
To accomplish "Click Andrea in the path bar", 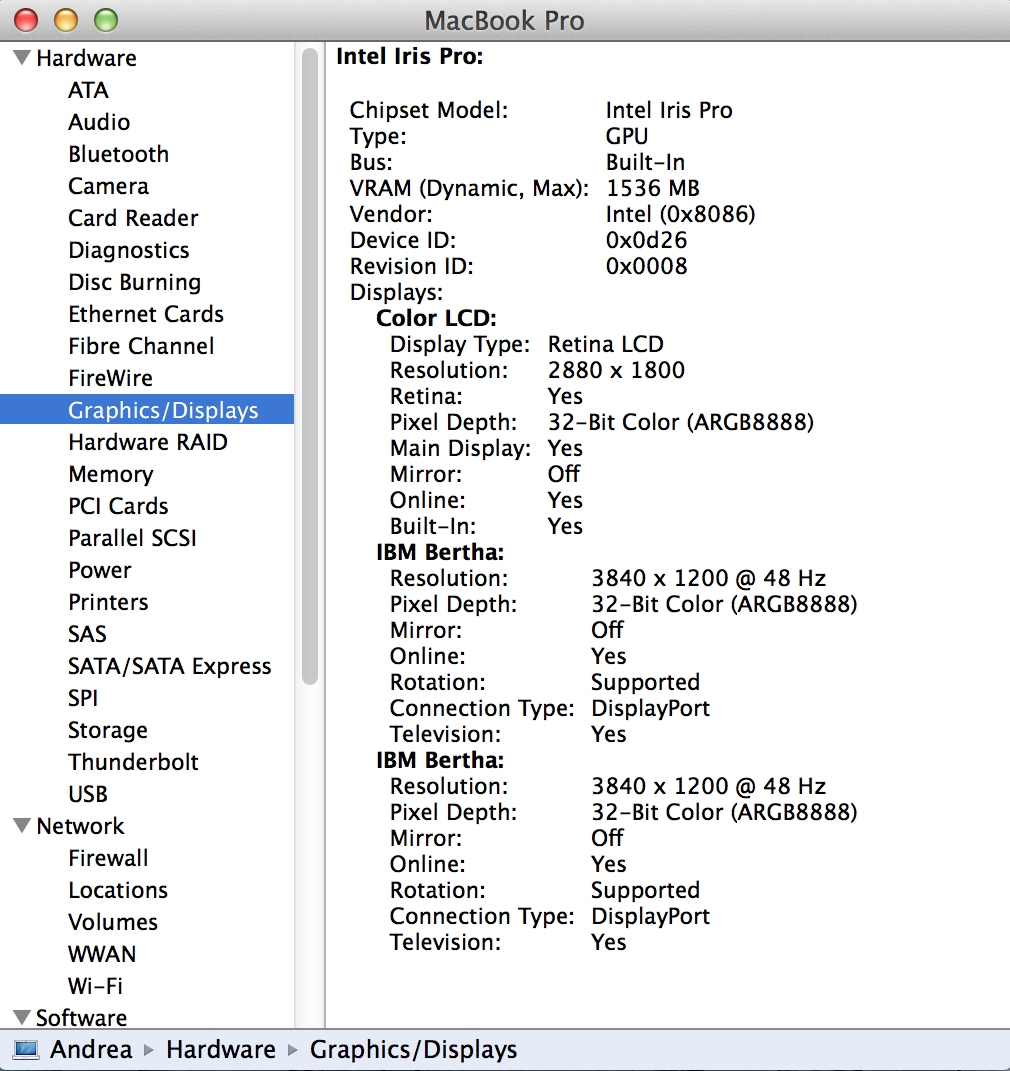I will point(92,1049).
